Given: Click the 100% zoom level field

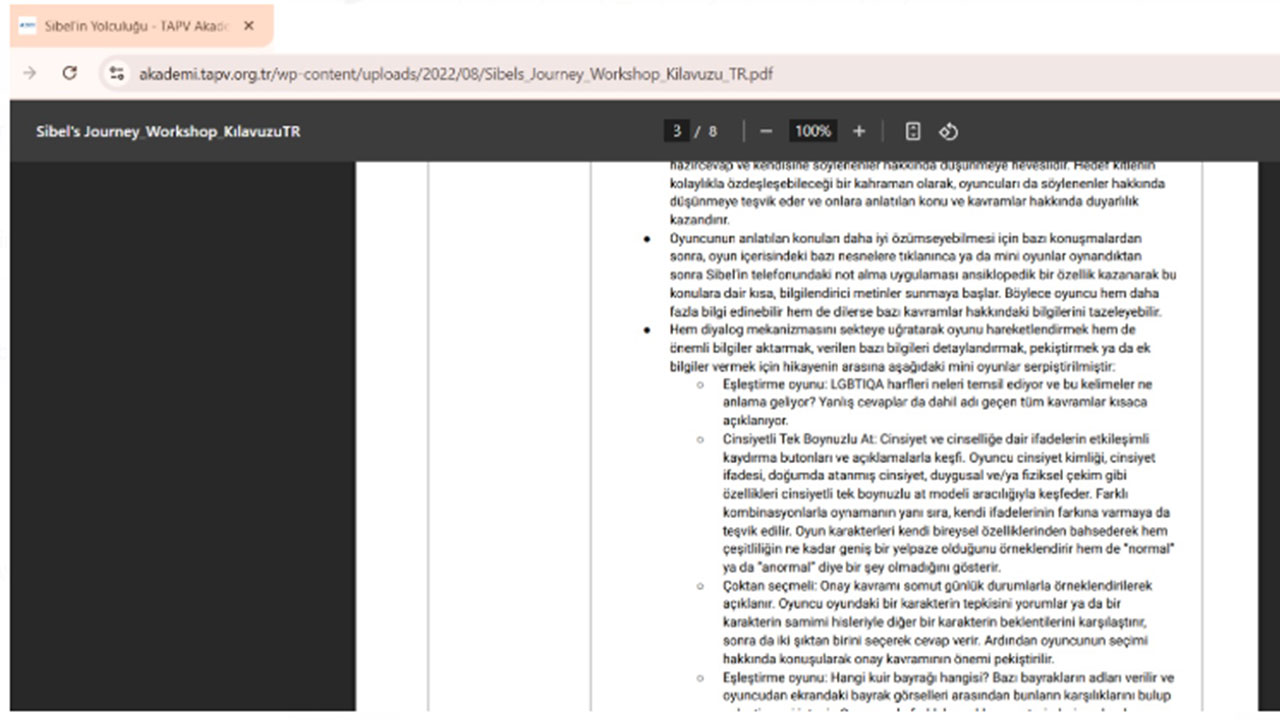Looking at the screenshot, I should pyautogui.click(x=812, y=131).
